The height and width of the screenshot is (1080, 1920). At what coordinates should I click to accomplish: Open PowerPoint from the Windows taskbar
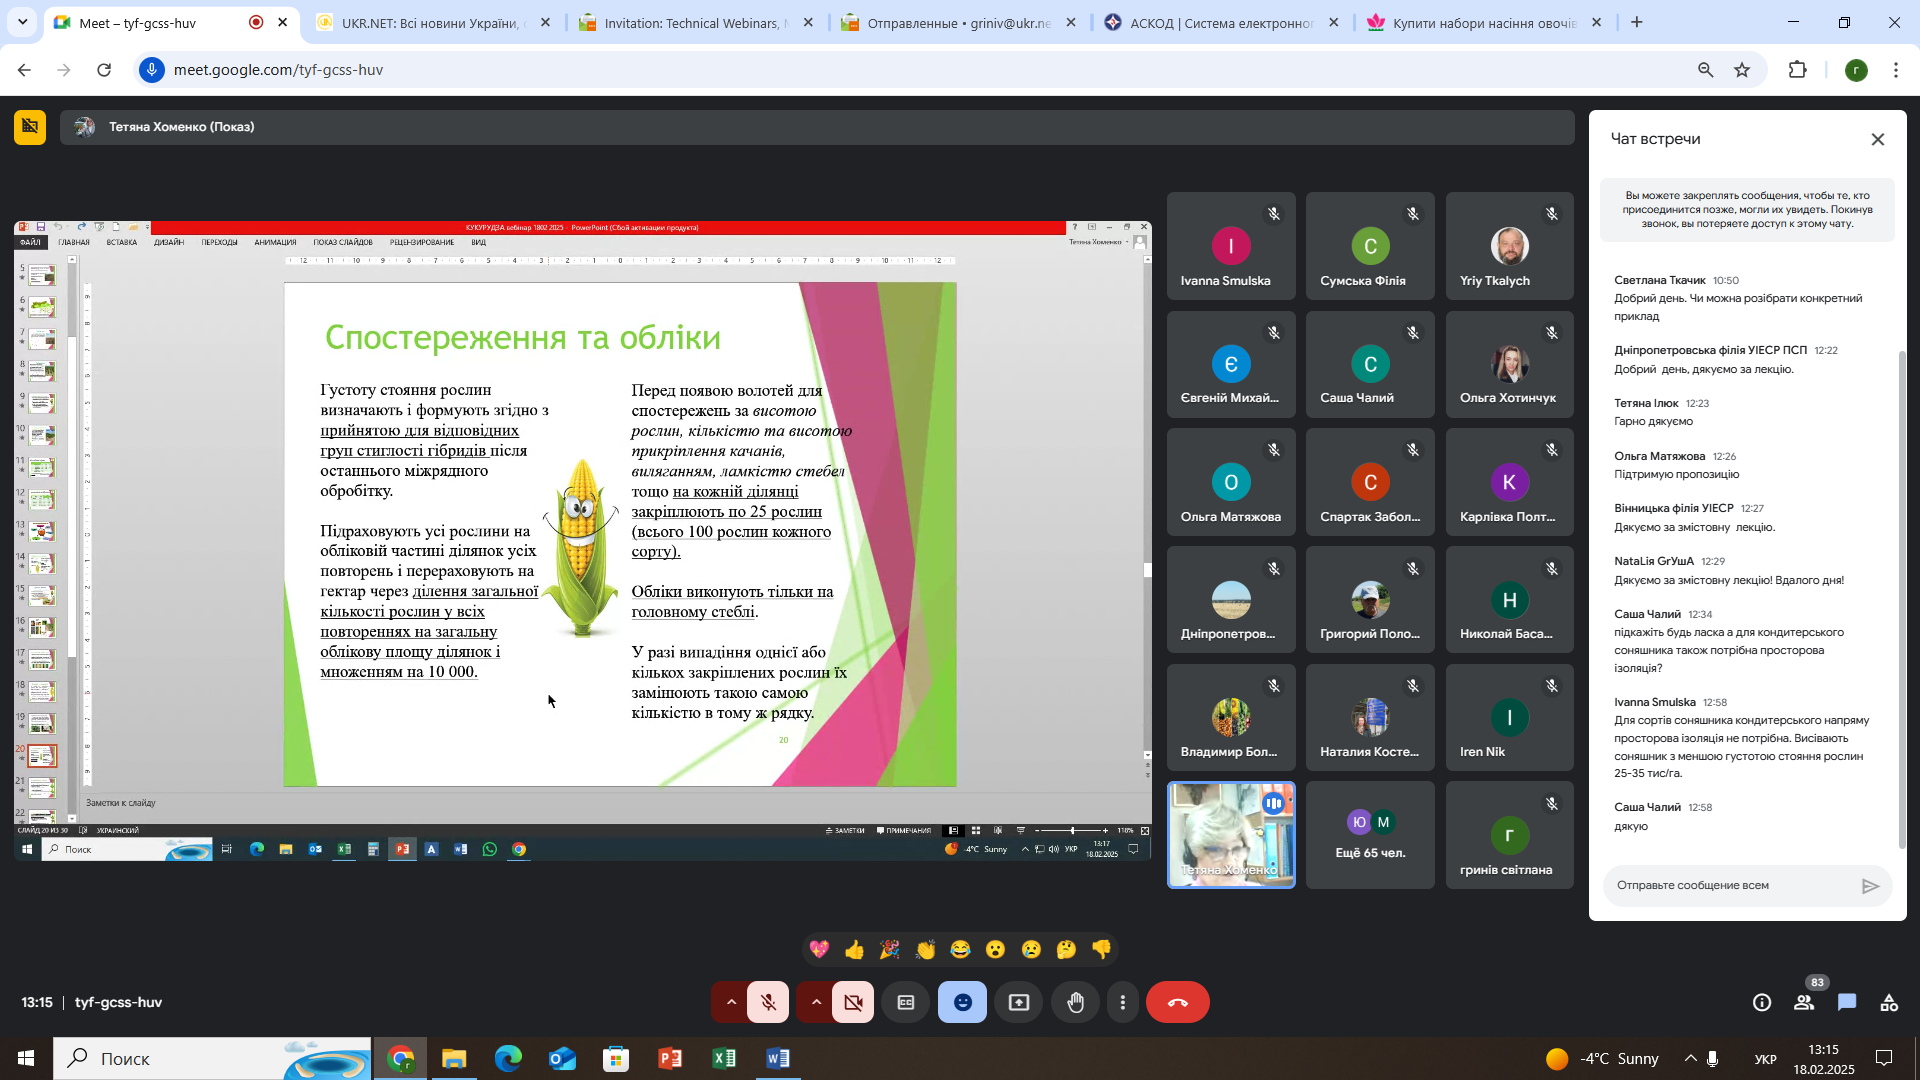(670, 1058)
